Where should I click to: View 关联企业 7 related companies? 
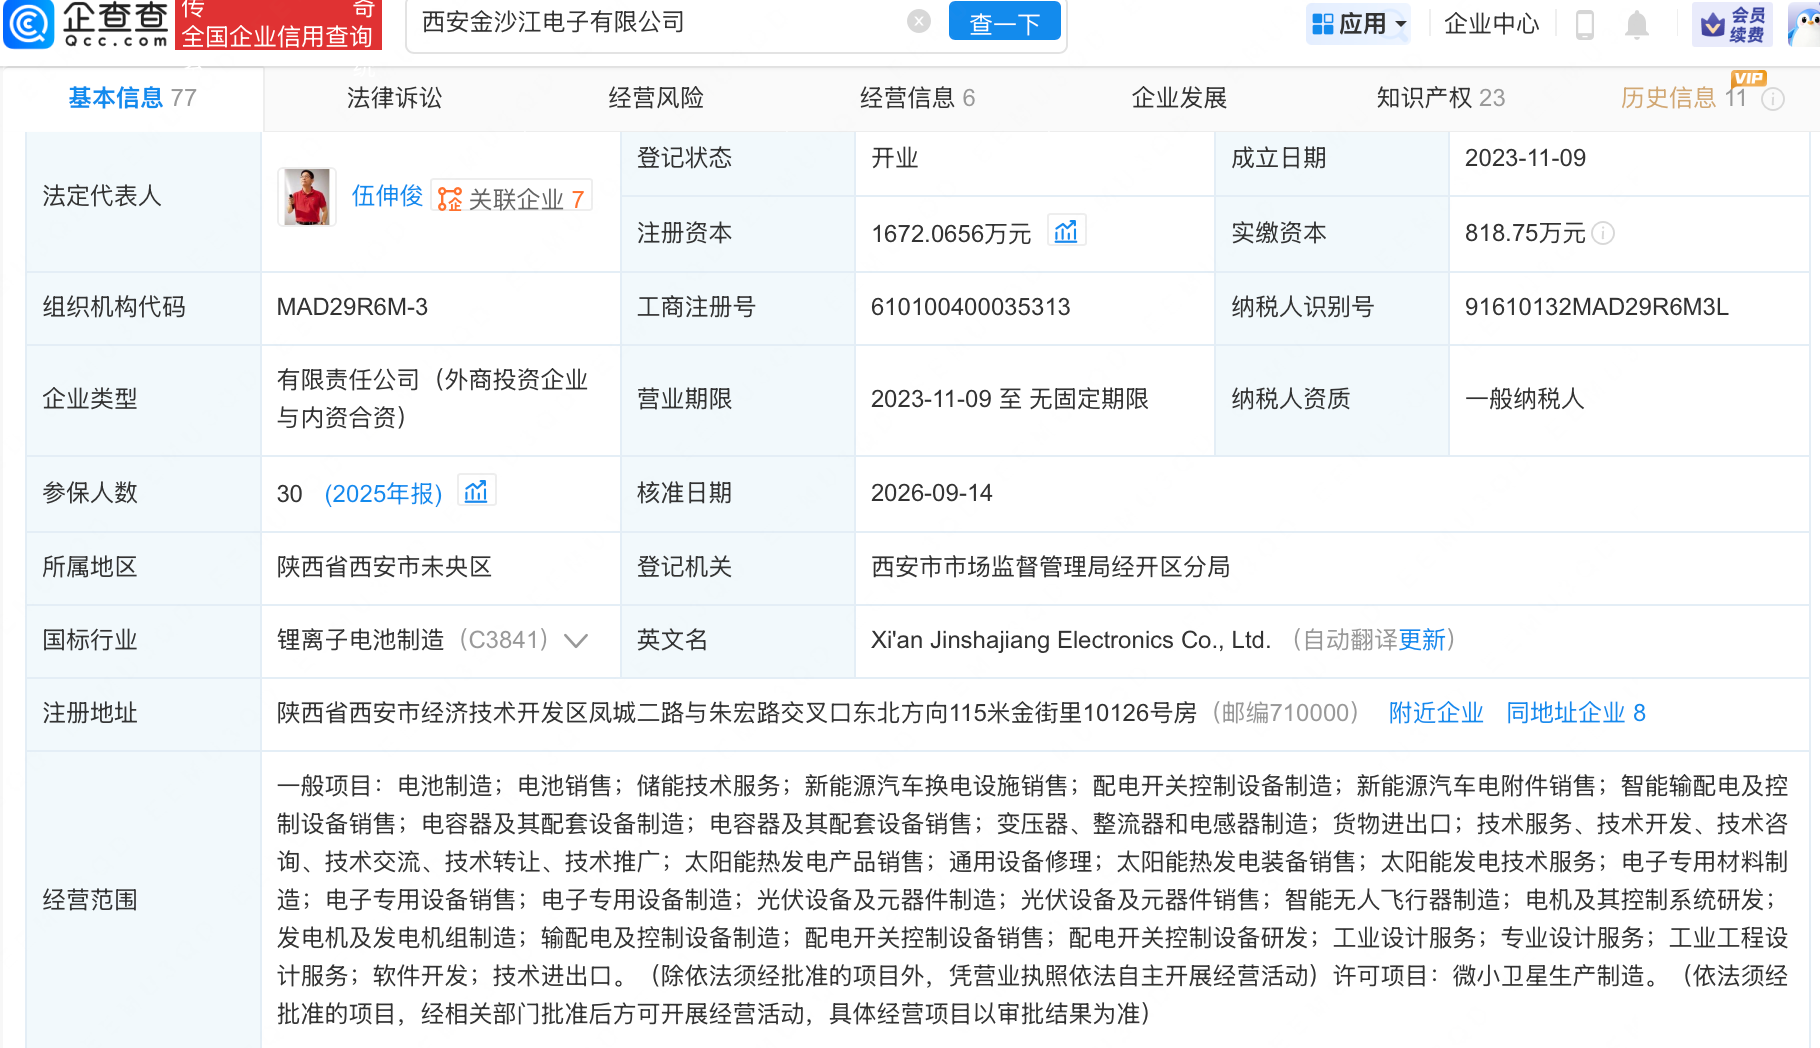click(x=511, y=198)
